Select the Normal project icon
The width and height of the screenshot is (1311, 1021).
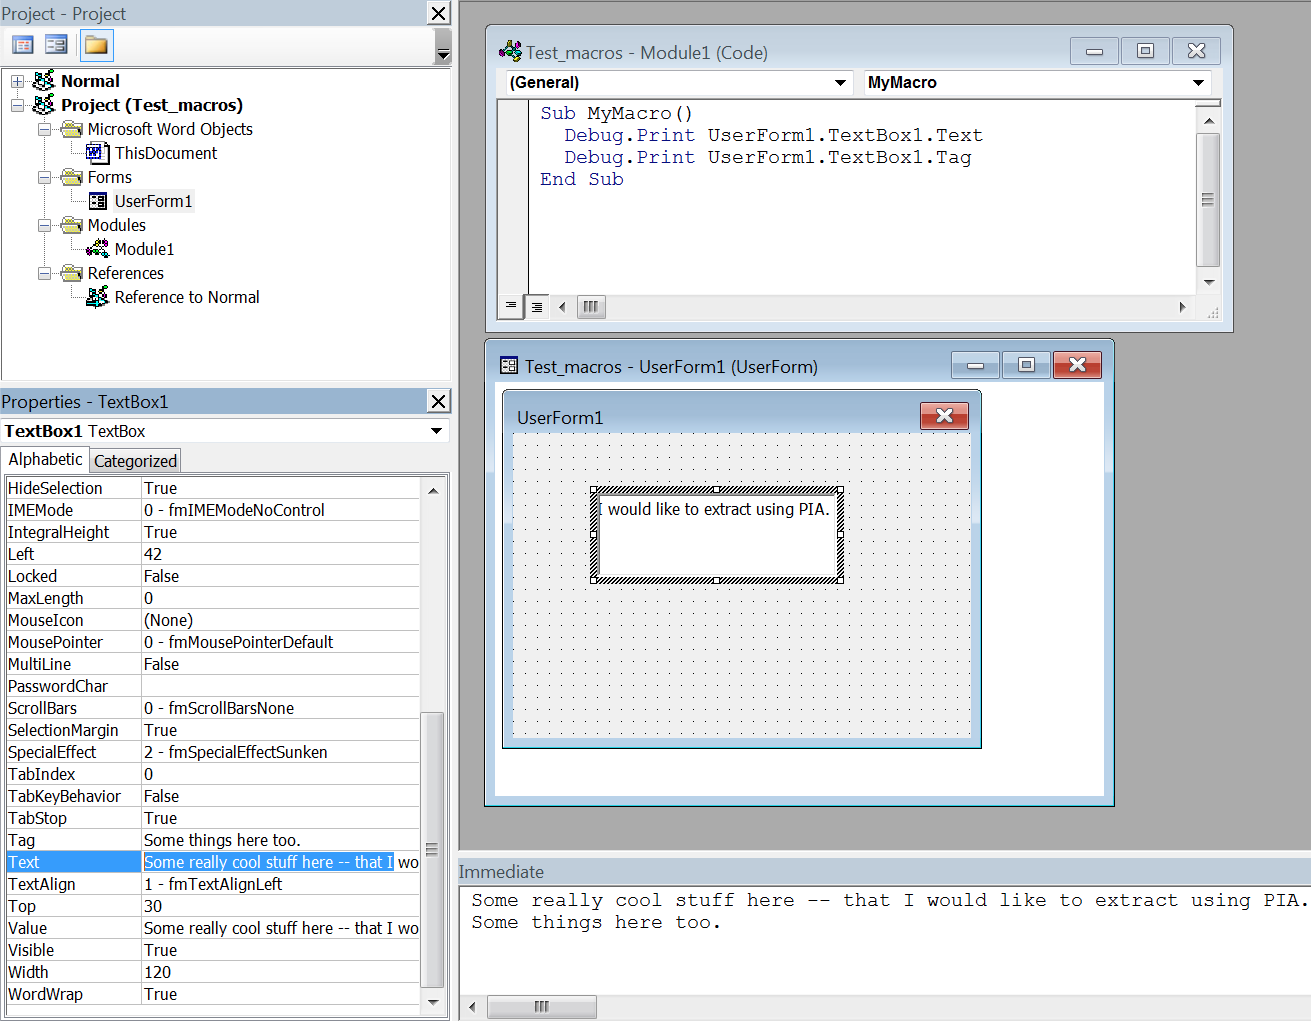(x=42, y=81)
